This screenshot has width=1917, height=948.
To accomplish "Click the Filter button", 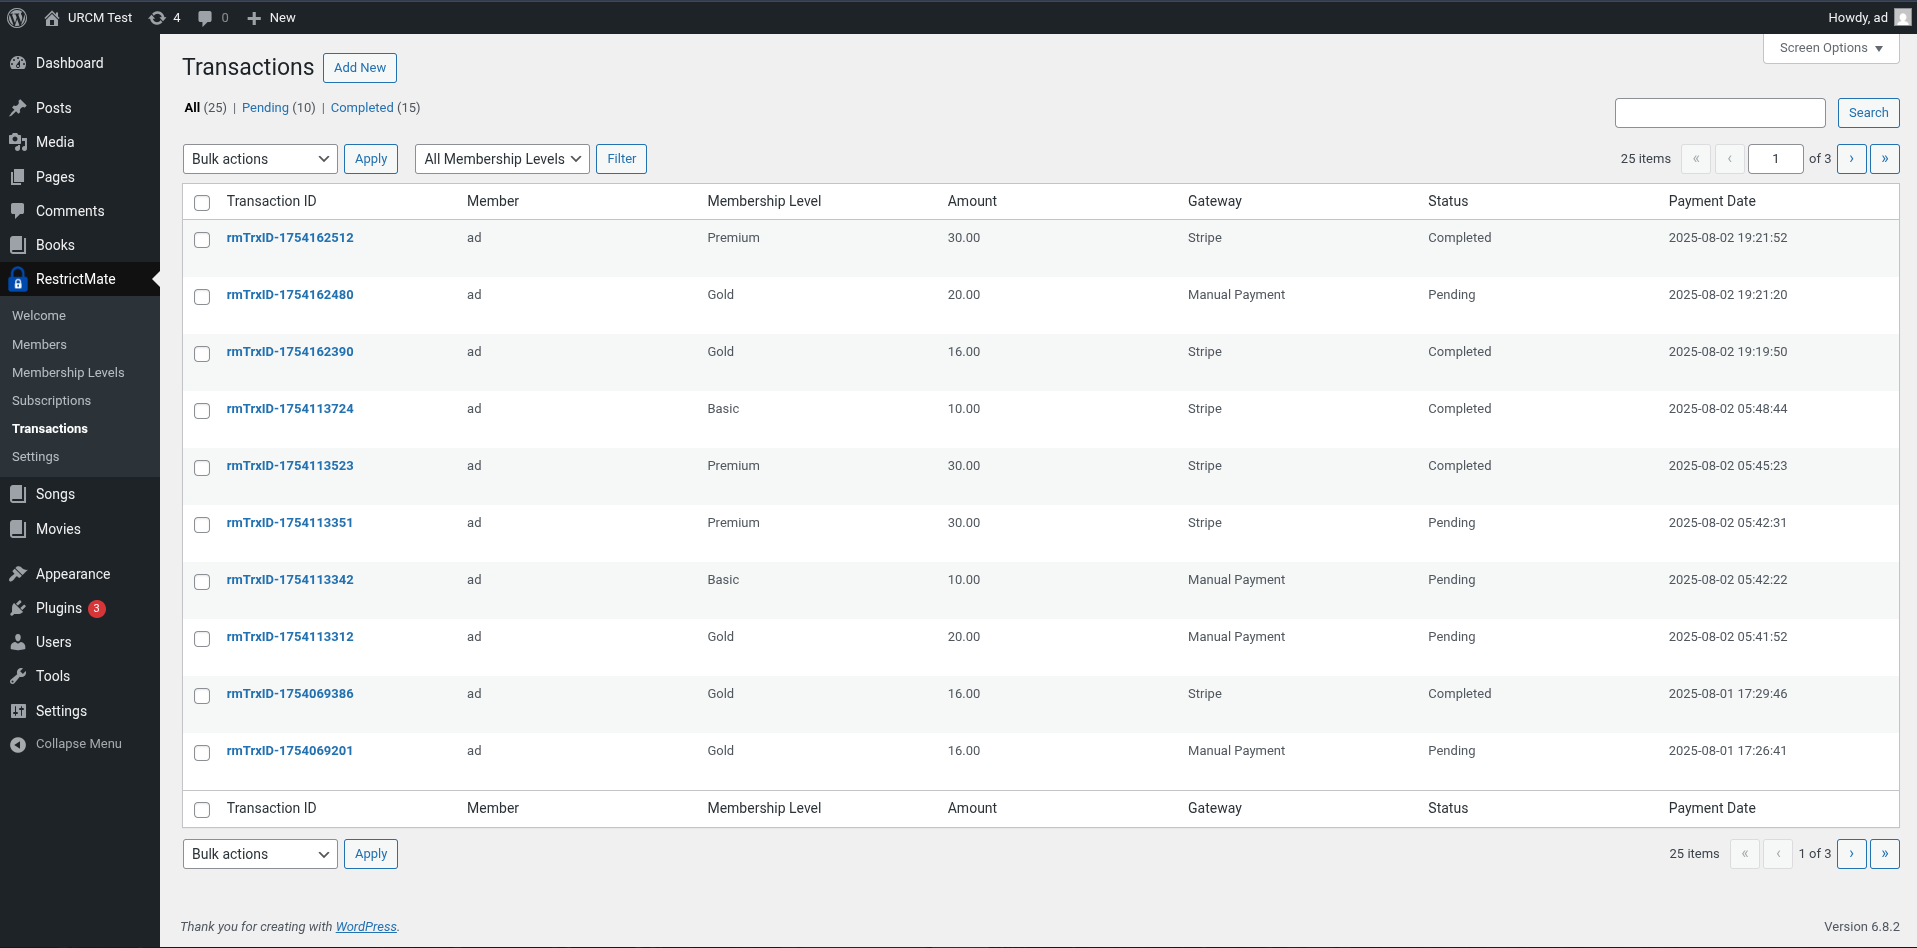I will coord(621,159).
